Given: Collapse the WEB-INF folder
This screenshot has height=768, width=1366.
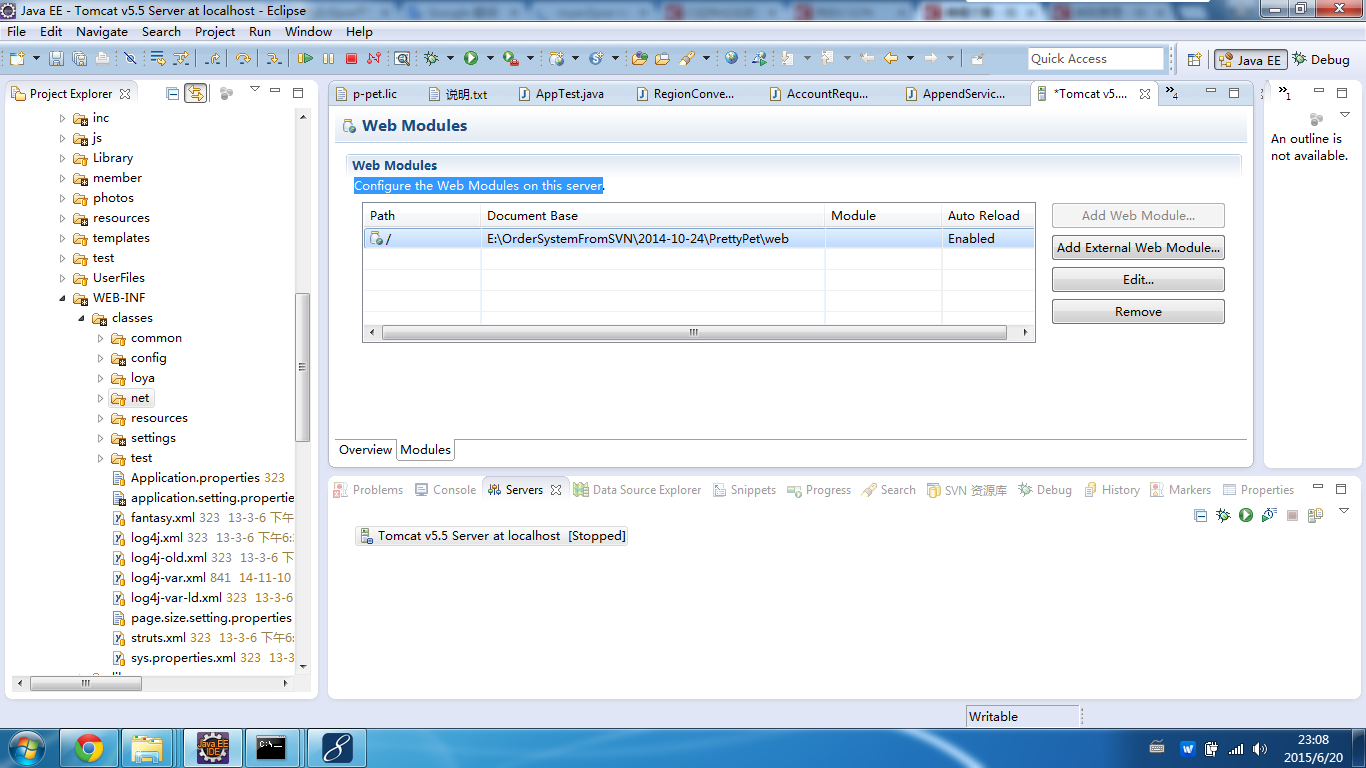Looking at the screenshot, I should (62, 298).
